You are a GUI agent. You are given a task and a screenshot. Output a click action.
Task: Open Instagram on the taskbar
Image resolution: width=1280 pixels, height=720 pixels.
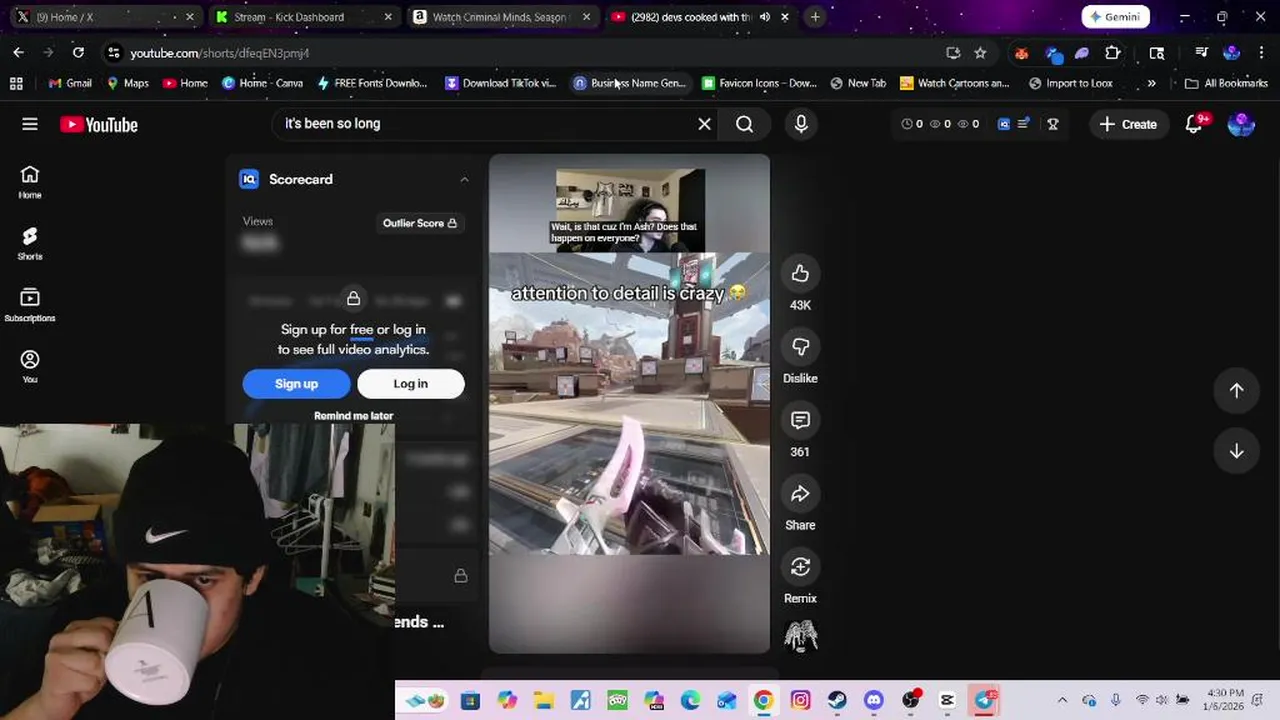pyautogui.click(x=800, y=700)
